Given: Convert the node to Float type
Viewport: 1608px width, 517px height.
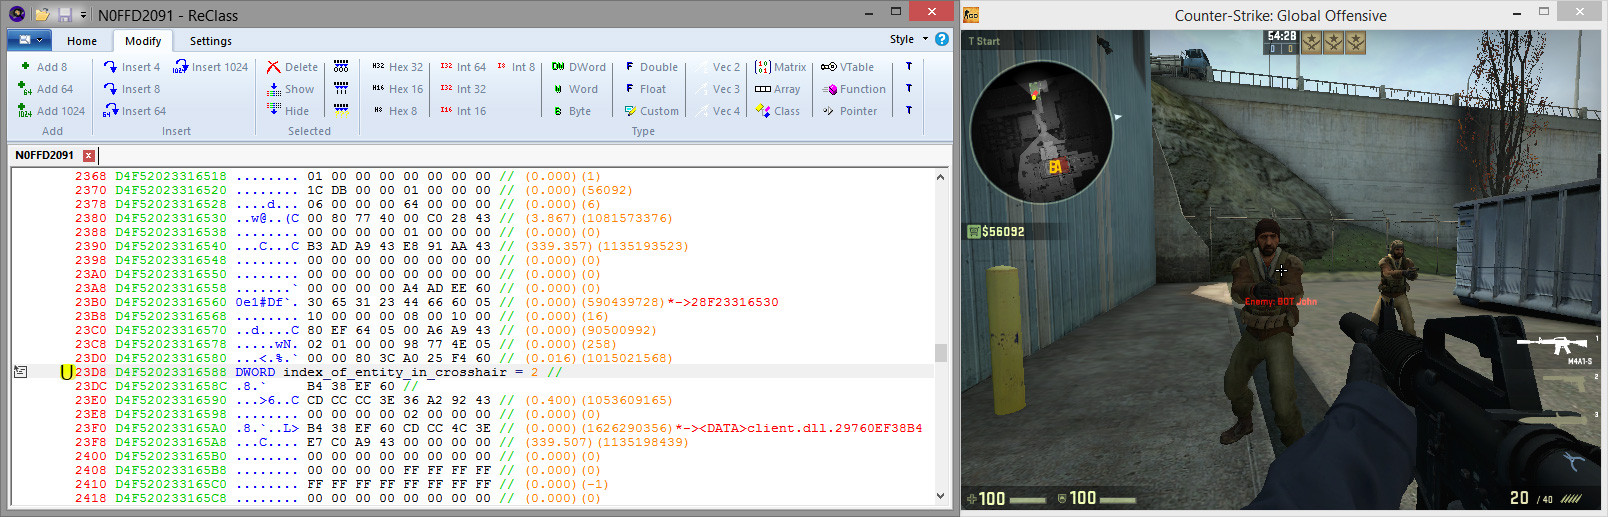Looking at the screenshot, I should tap(645, 89).
